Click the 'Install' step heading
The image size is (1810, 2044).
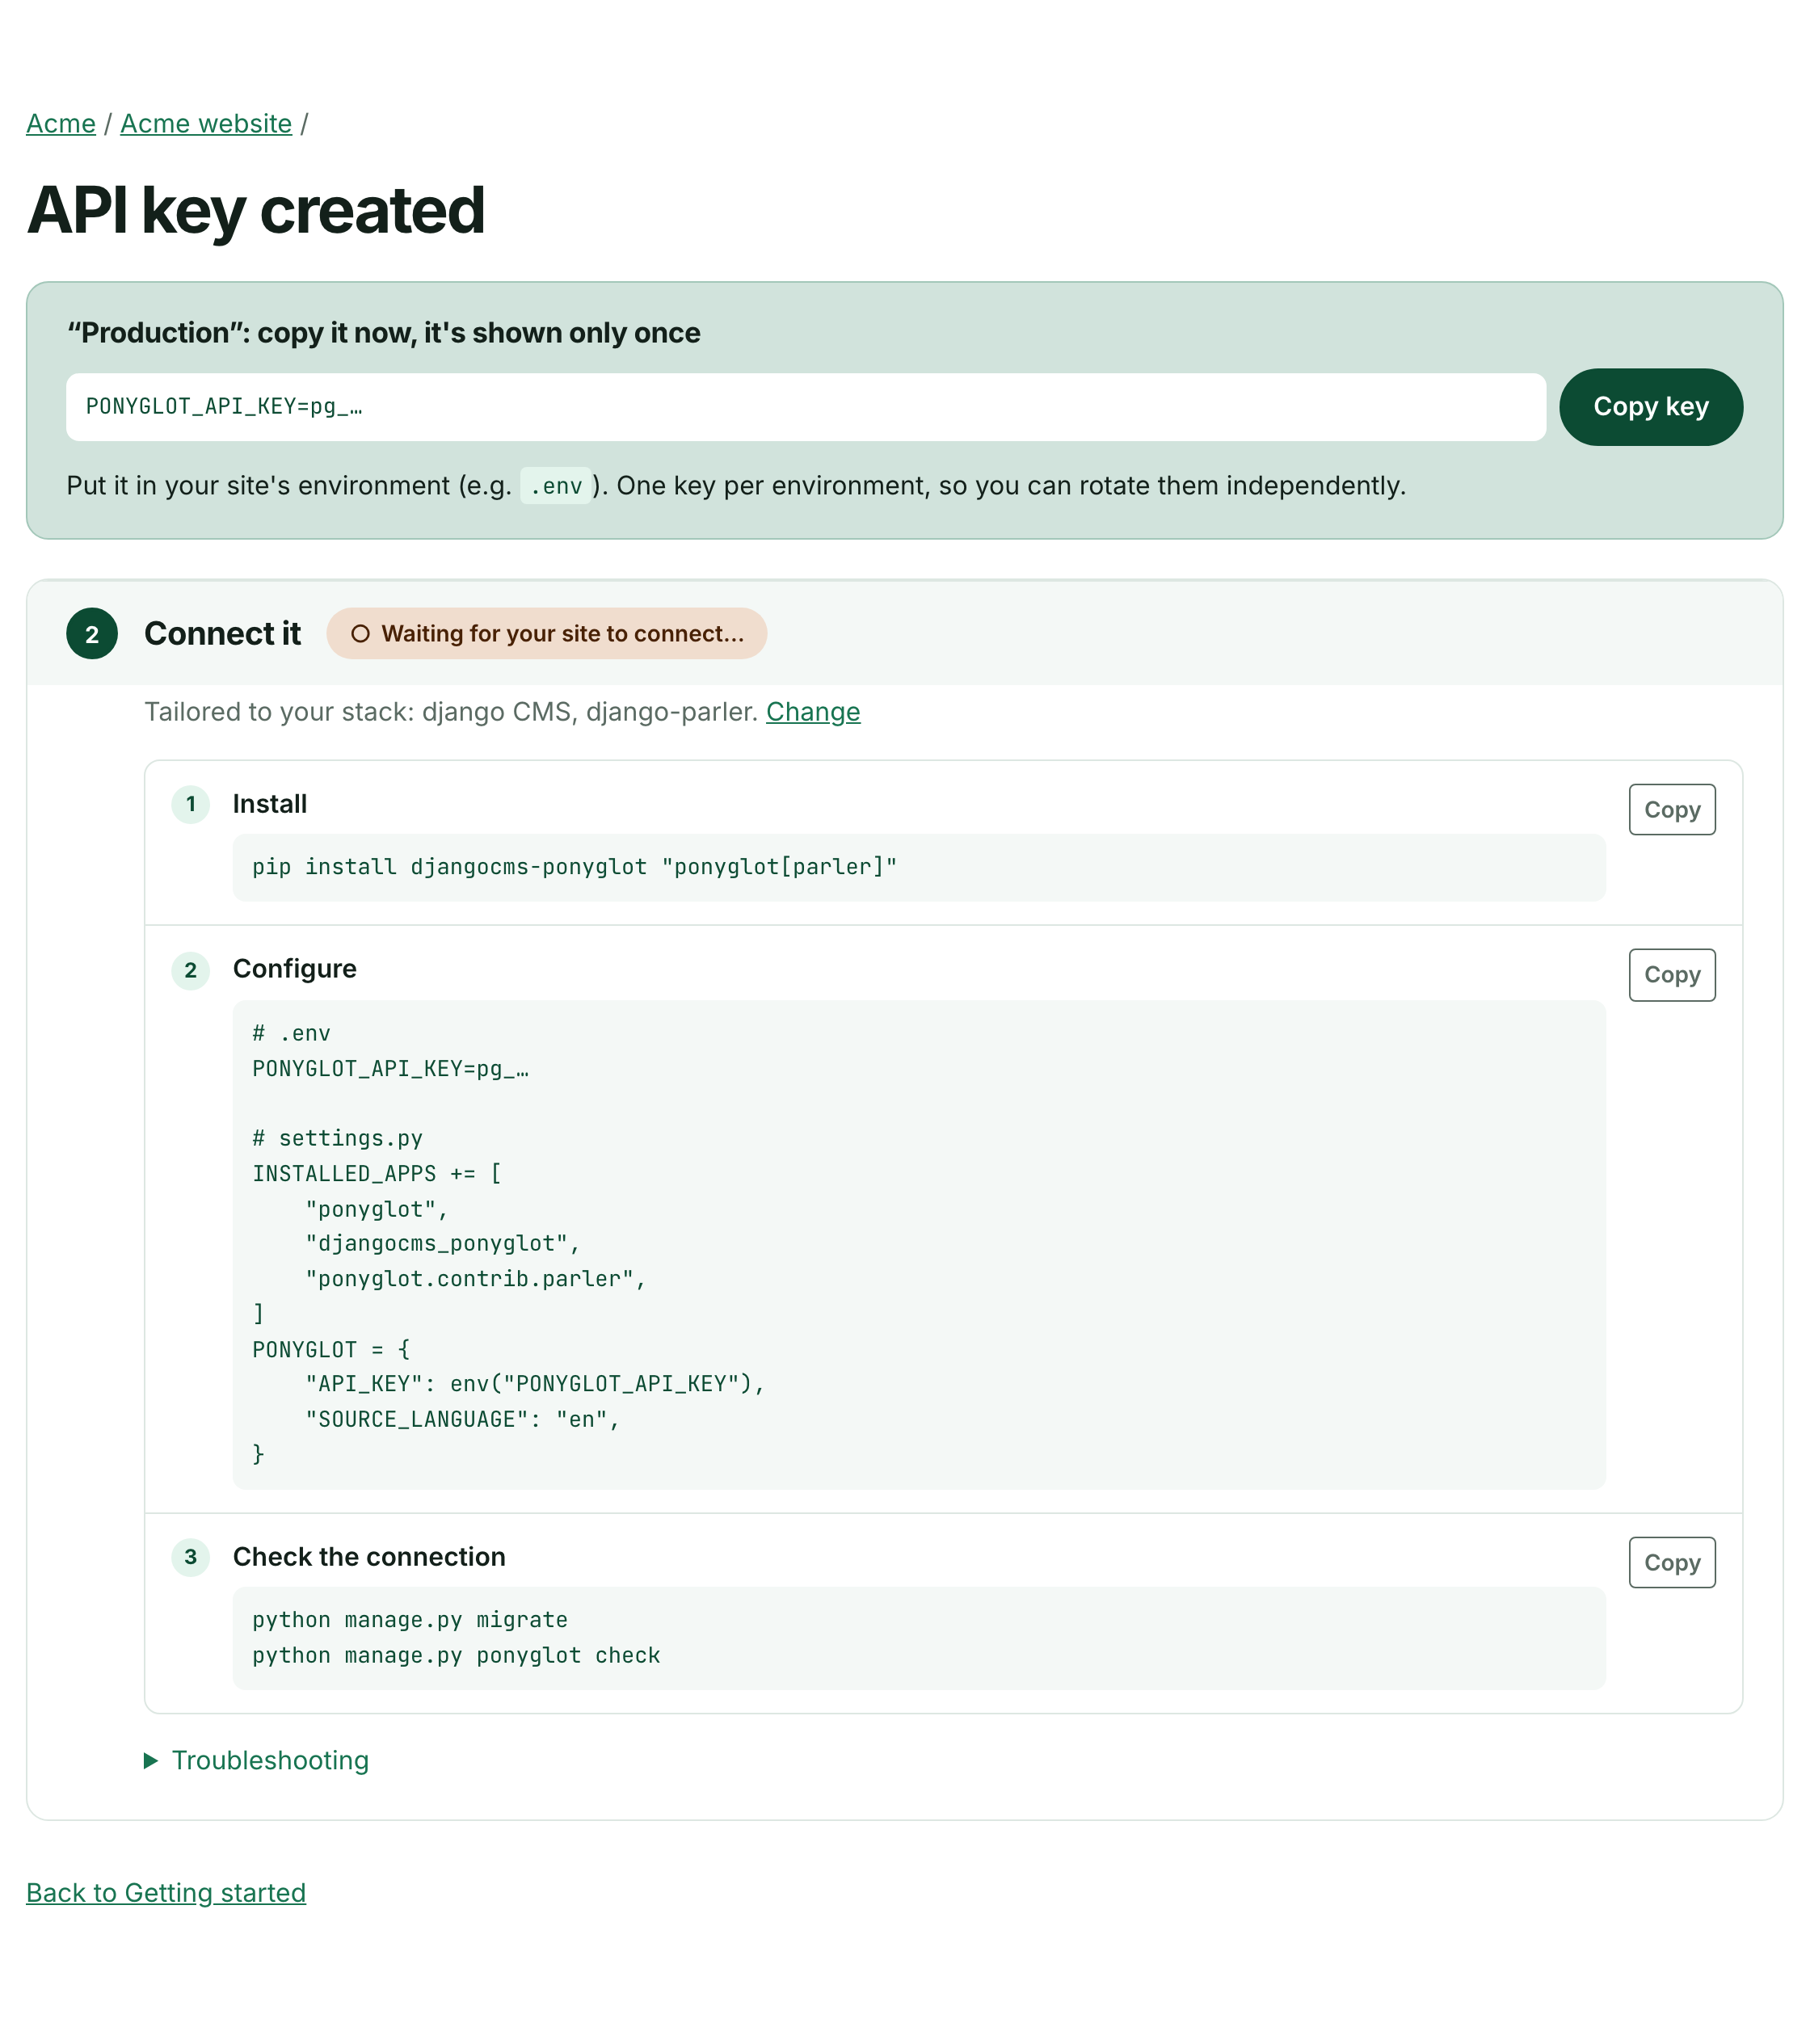click(x=270, y=804)
